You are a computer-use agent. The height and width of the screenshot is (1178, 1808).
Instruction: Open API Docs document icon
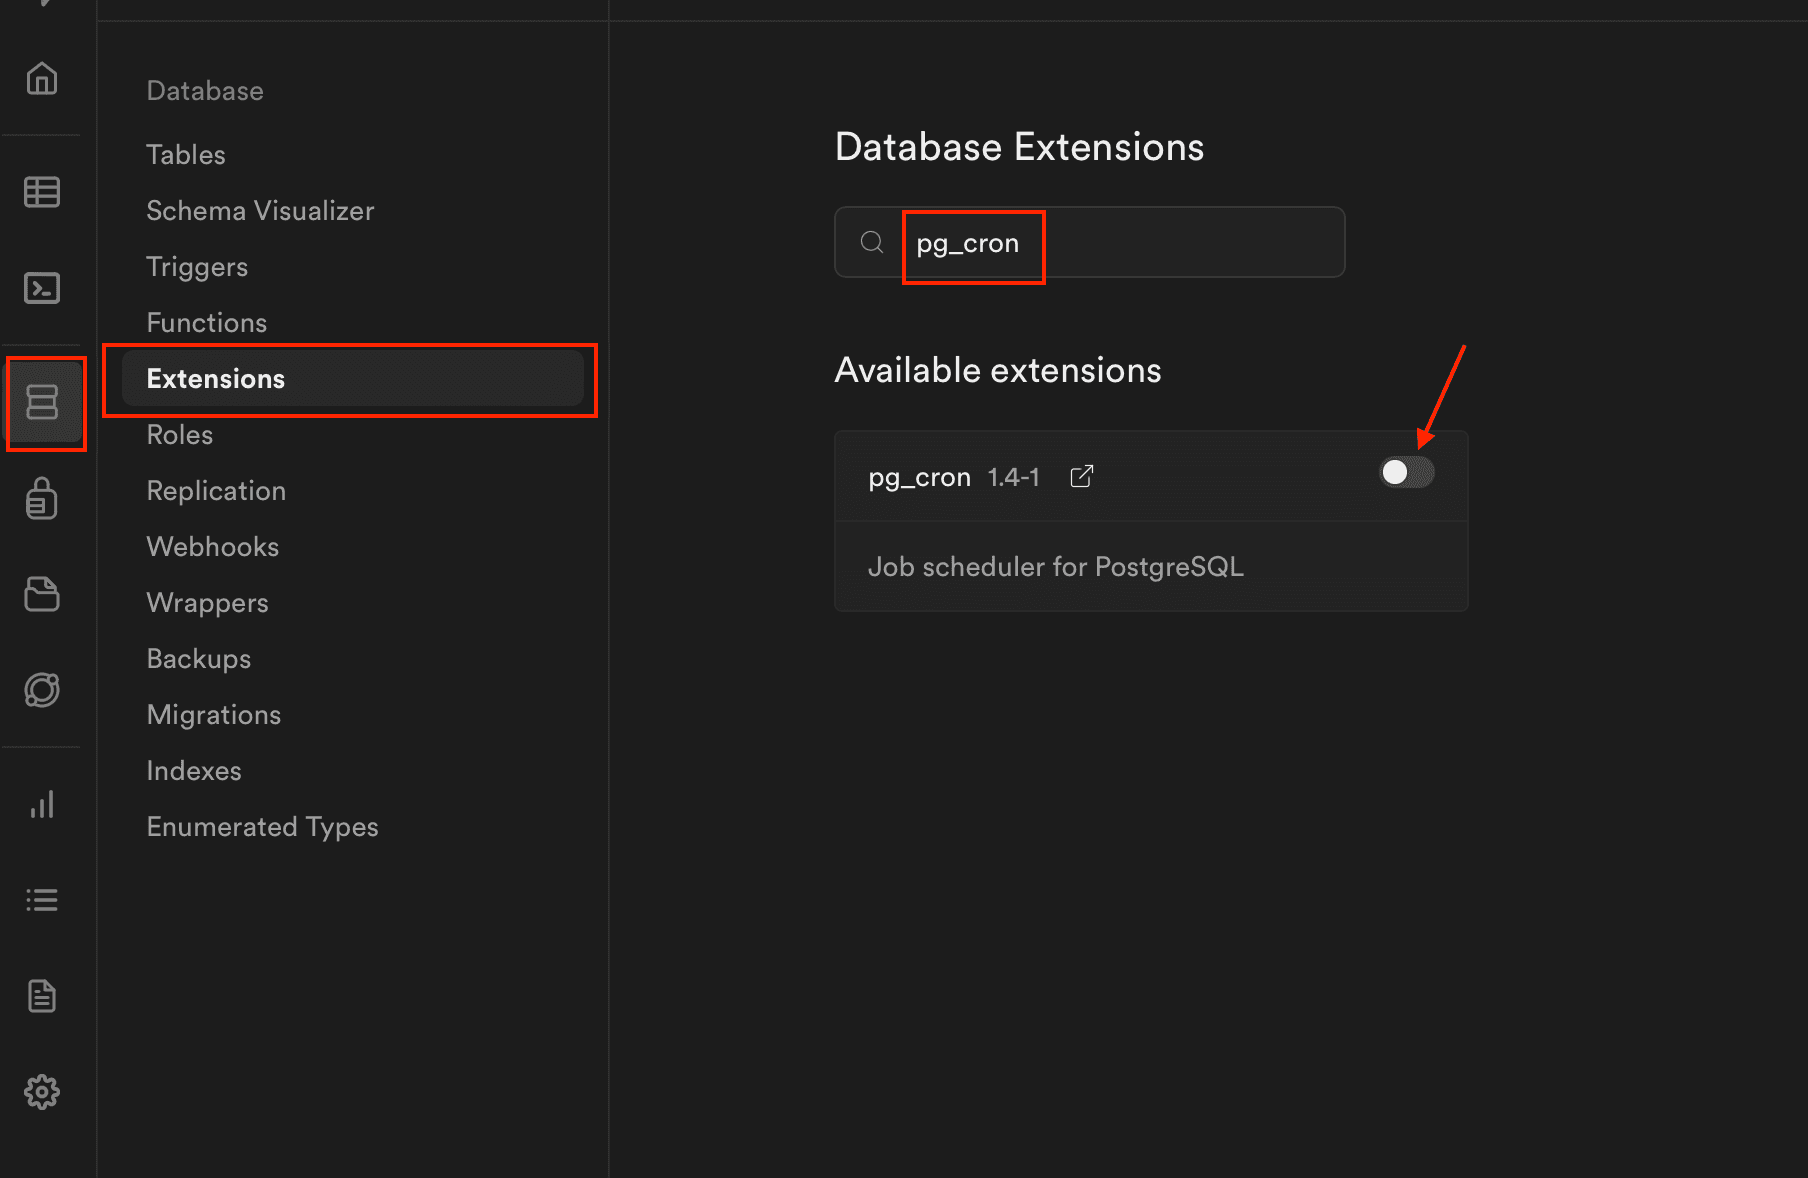[42, 996]
